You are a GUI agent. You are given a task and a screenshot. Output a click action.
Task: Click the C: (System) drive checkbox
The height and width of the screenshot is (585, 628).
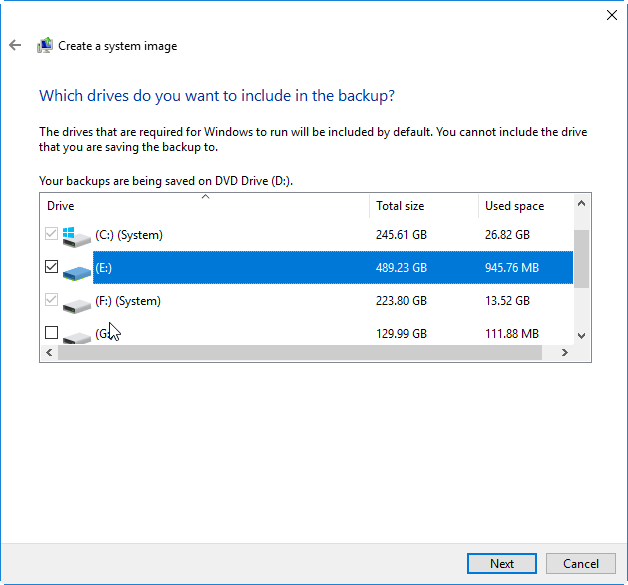(x=52, y=235)
